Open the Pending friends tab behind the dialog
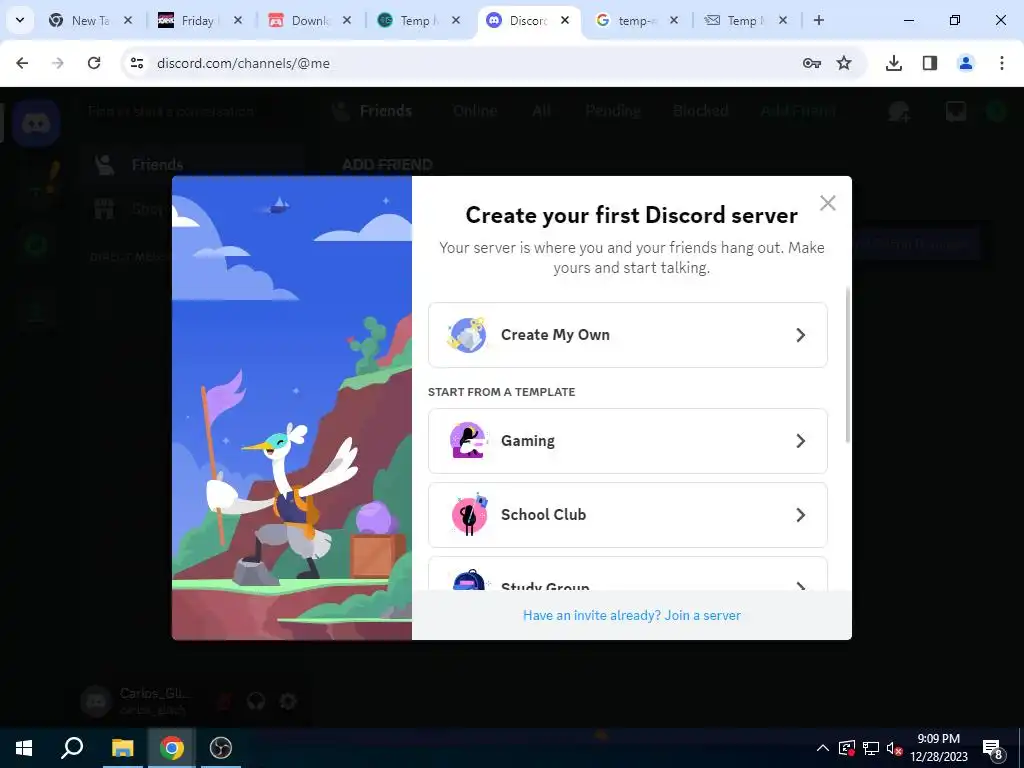1024x768 pixels. pyautogui.click(x=613, y=111)
